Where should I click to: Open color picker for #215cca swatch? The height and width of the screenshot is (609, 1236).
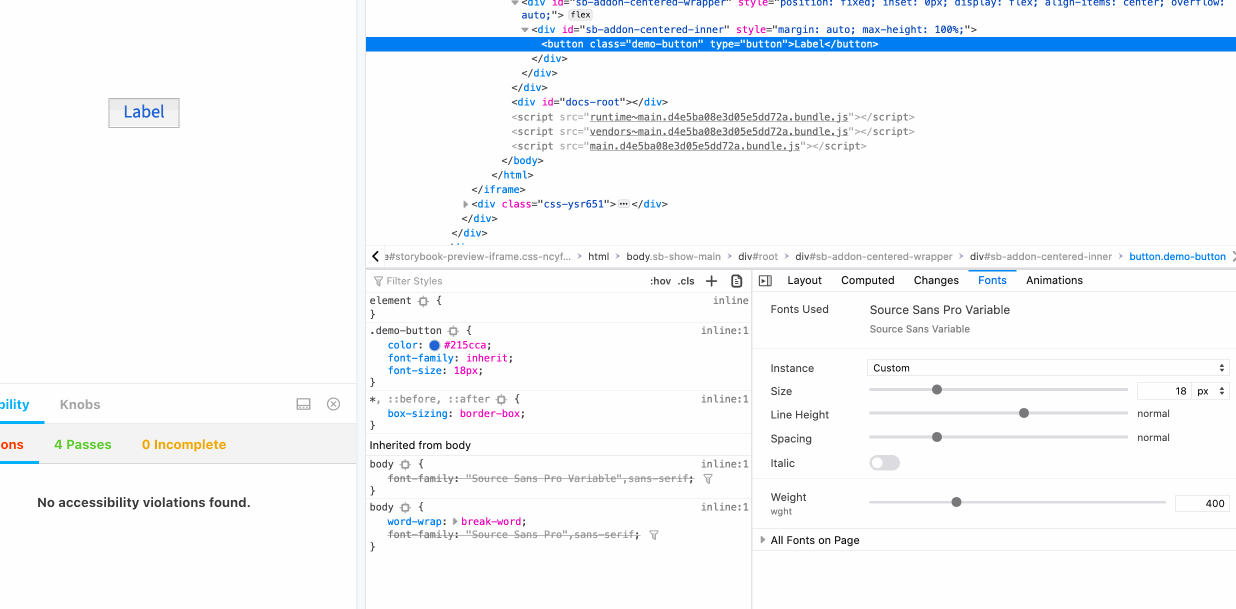click(x=435, y=345)
